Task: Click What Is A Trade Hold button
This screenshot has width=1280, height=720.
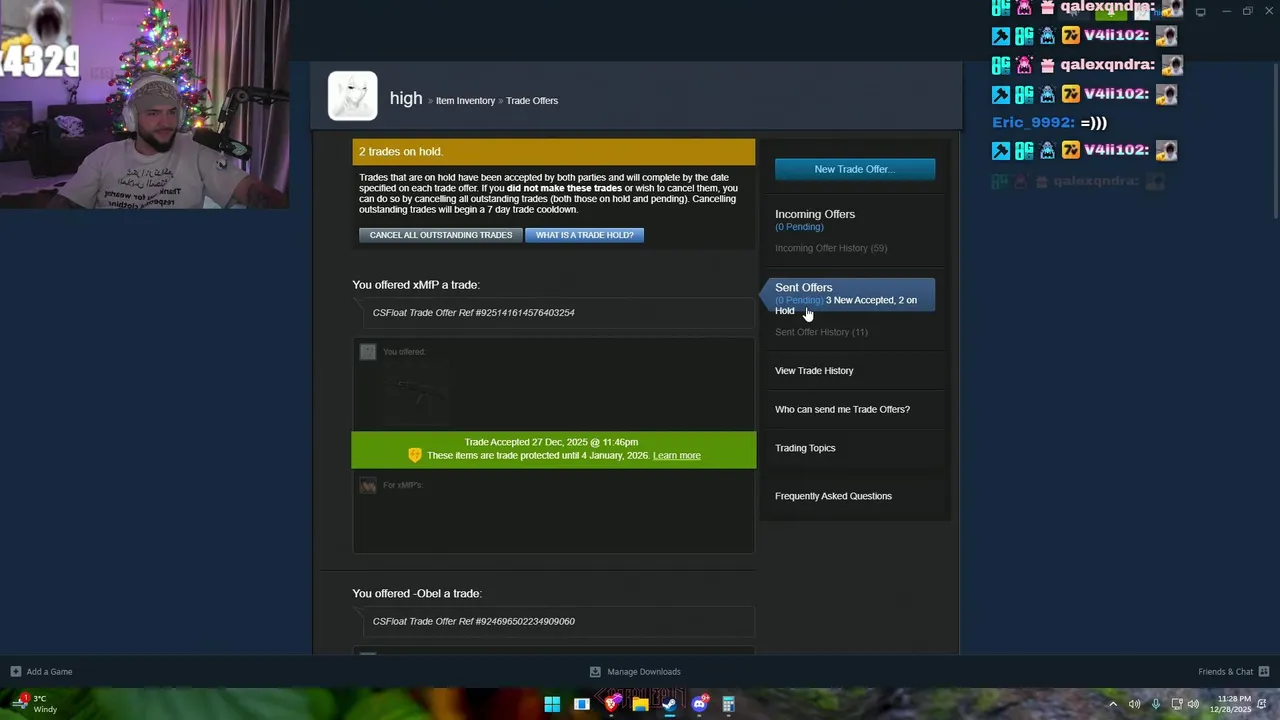Action: [x=584, y=235]
